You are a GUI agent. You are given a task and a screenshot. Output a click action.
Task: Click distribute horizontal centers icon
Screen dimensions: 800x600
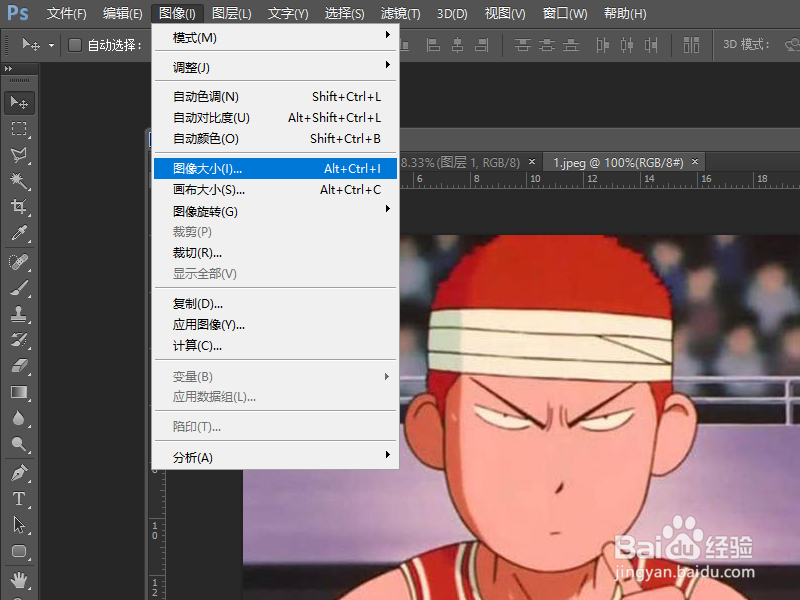click(627, 45)
